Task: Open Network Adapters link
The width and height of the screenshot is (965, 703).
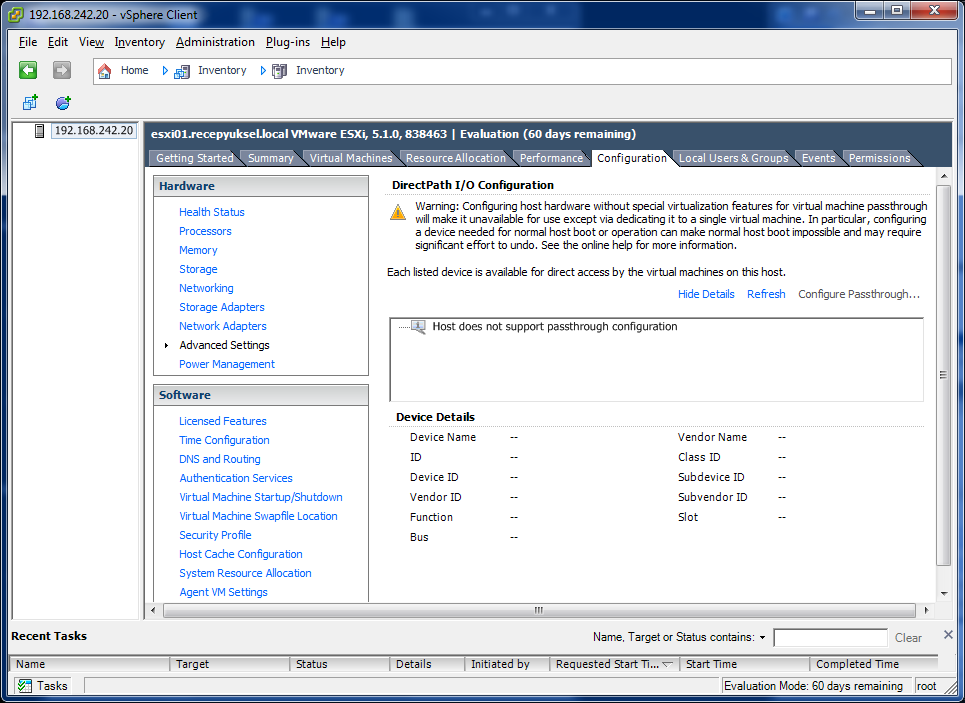Action: (x=223, y=326)
